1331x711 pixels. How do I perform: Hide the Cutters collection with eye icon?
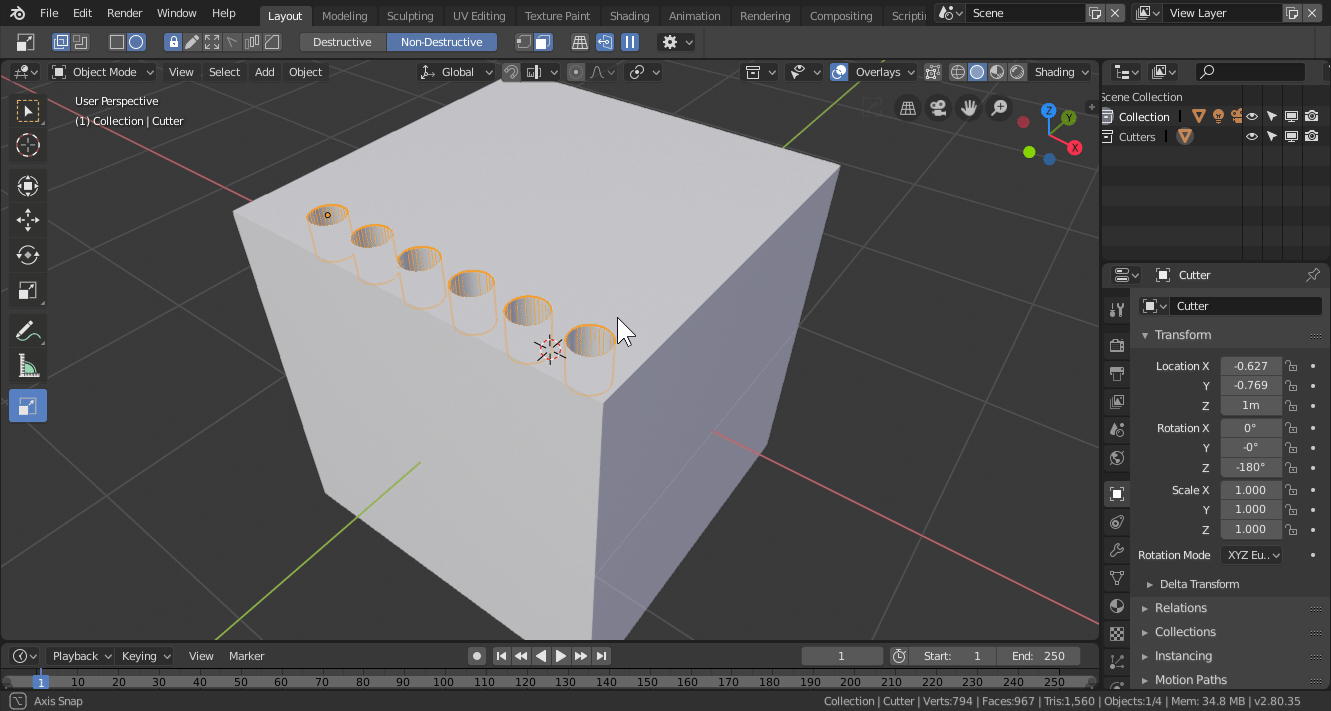(1251, 137)
